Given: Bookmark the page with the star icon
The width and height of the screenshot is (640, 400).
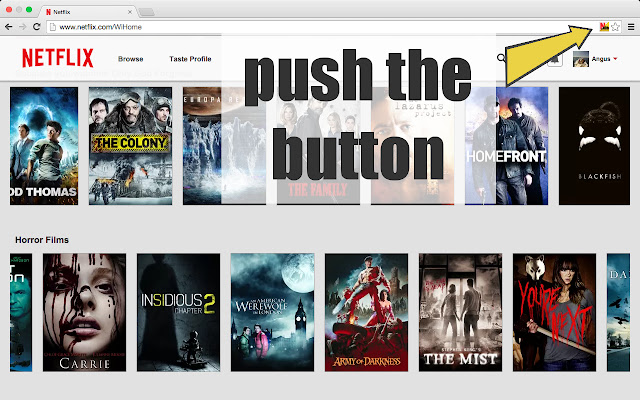Looking at the screenshot, I should (616, 27).
